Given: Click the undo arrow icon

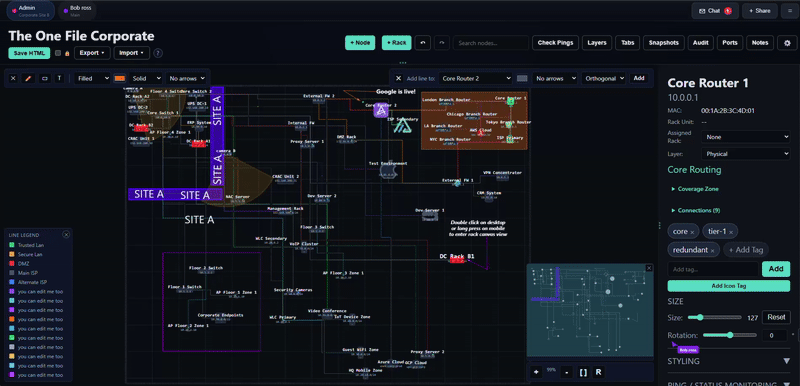Looking at the screenshot, I should [x=422, y=43].
